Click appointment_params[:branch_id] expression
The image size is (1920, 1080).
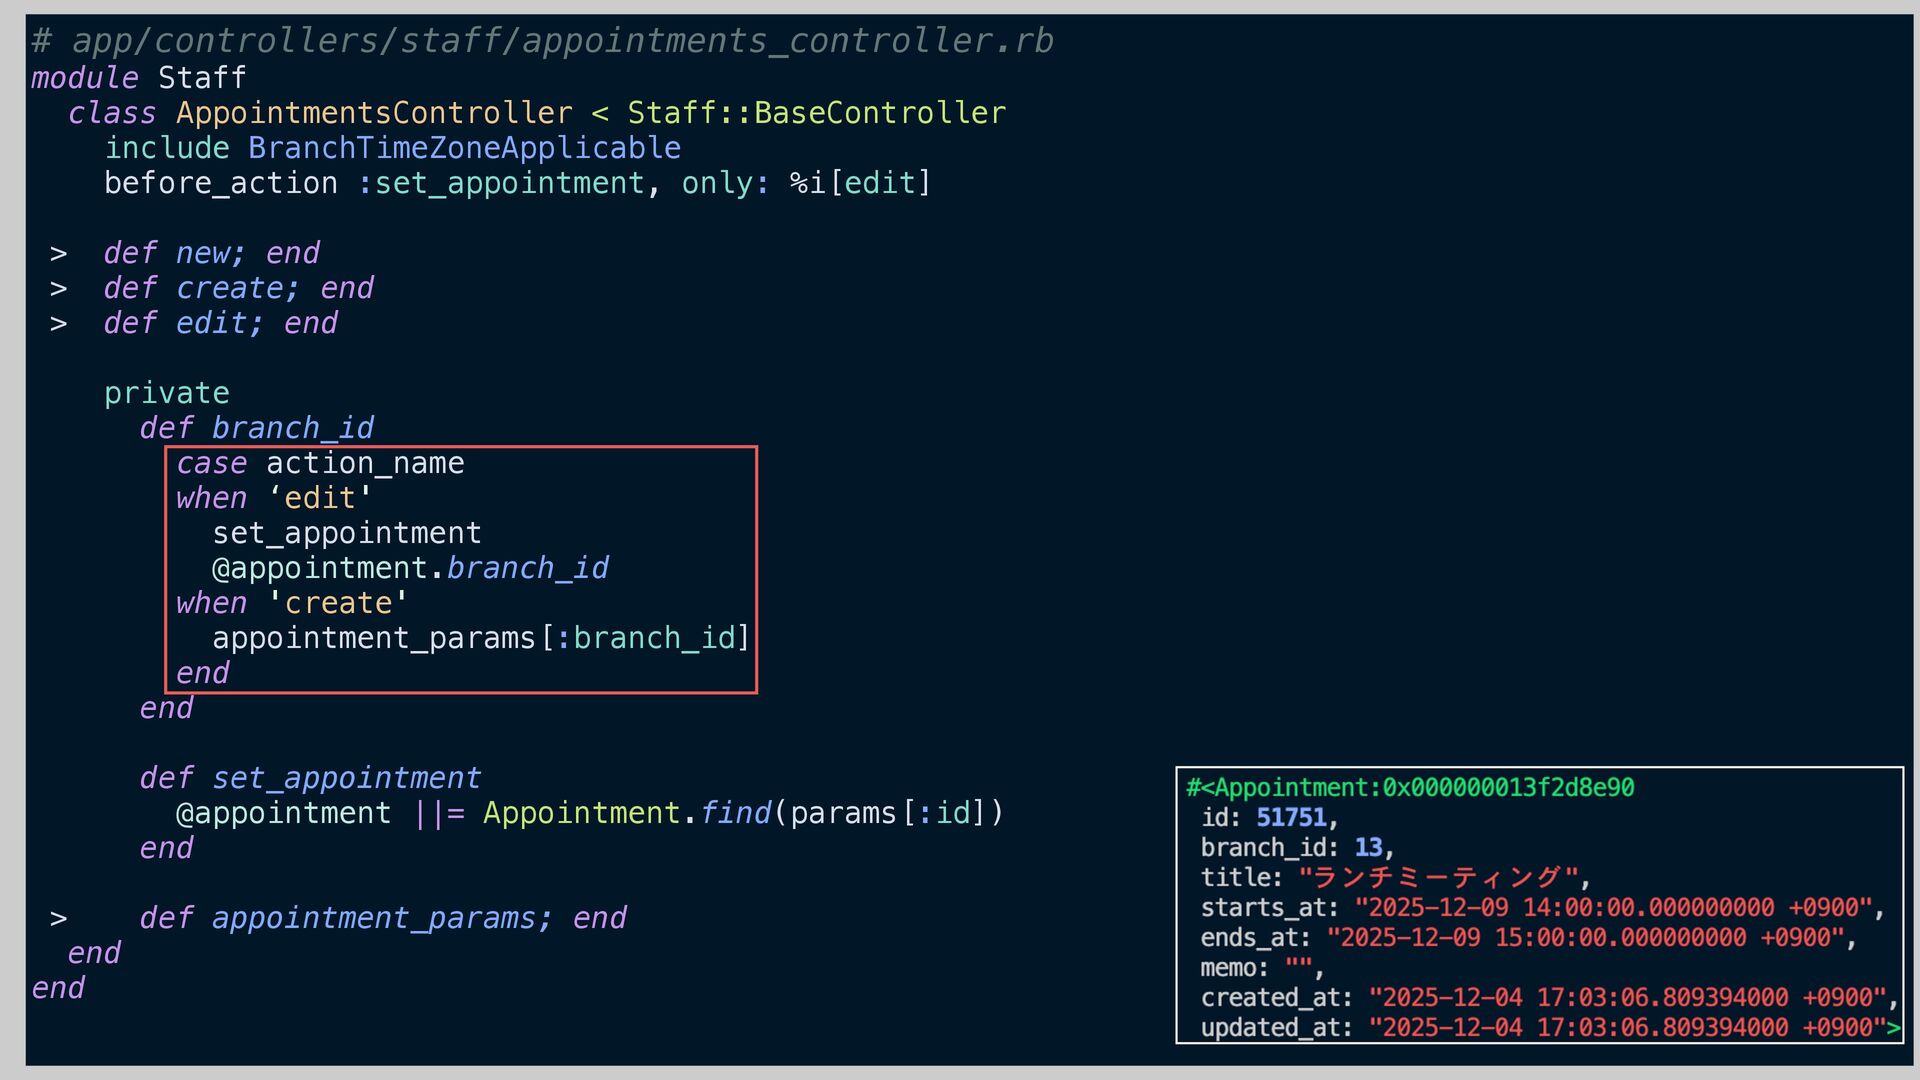(x=480, y=639)
